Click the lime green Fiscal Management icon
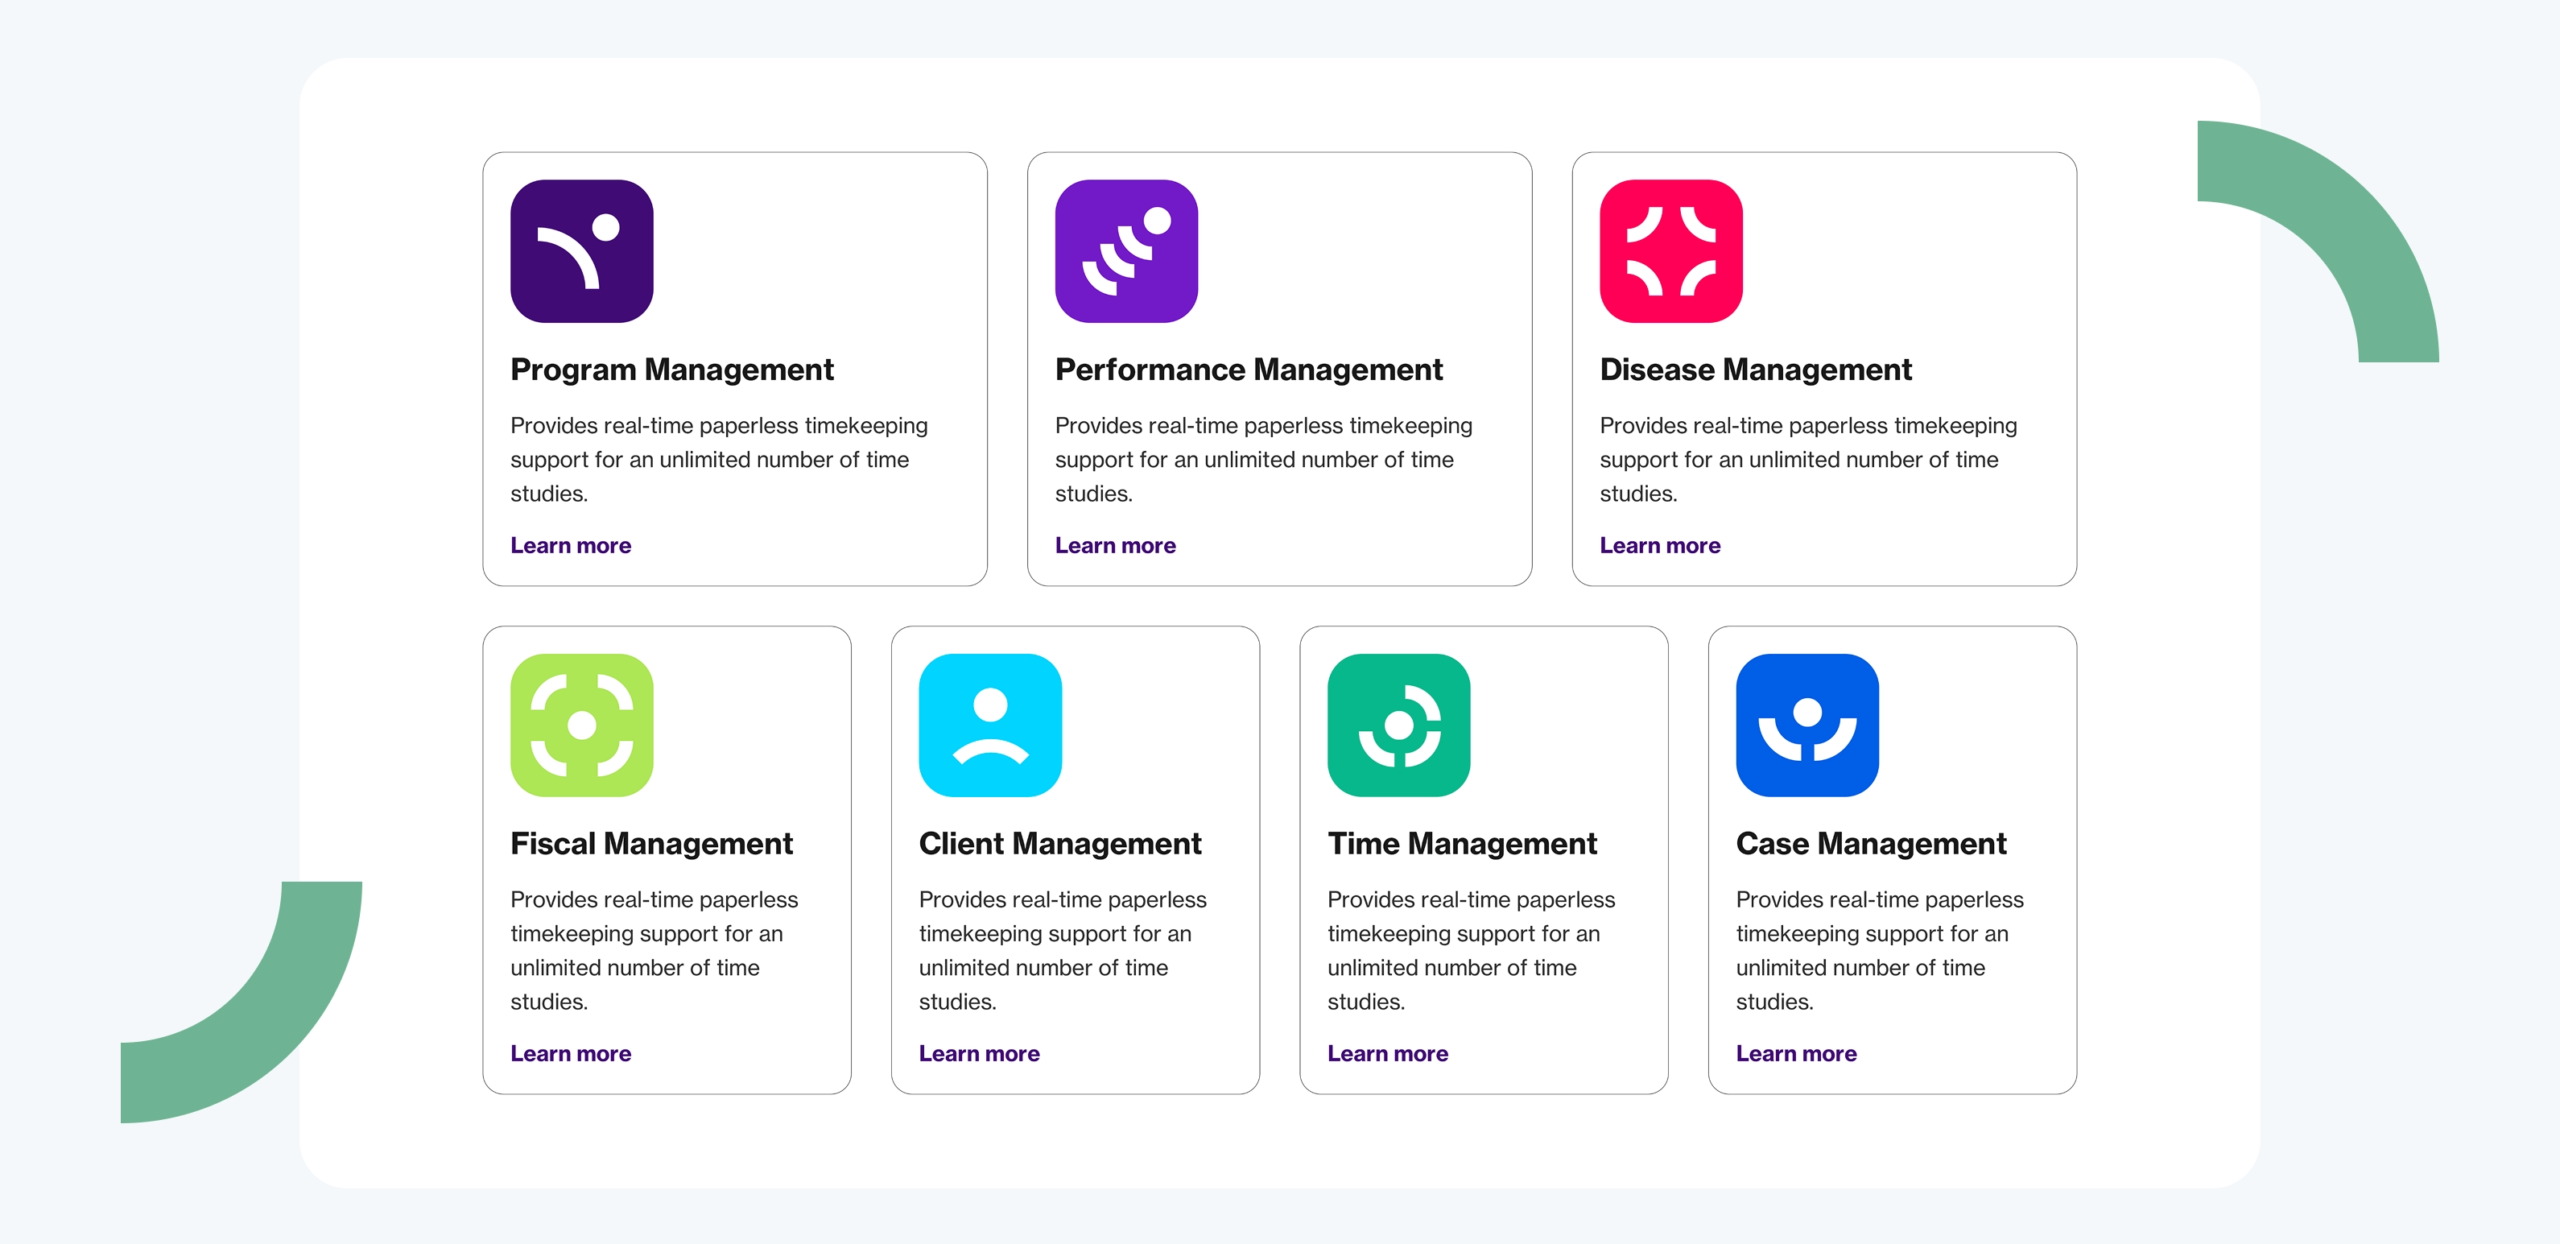The height and width of the screenshot is (1244, 2560). tap(581, 725)
